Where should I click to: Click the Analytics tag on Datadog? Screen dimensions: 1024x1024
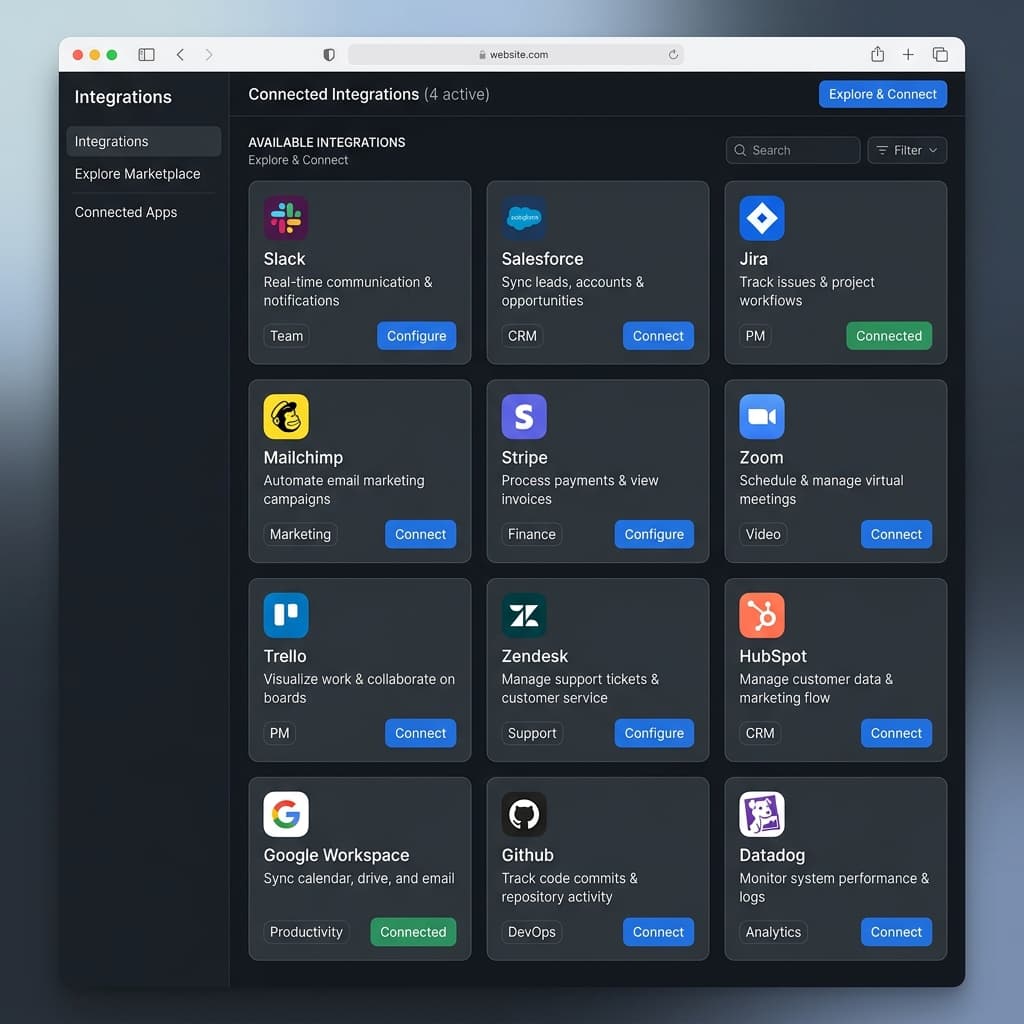click(x=773, y=932)
